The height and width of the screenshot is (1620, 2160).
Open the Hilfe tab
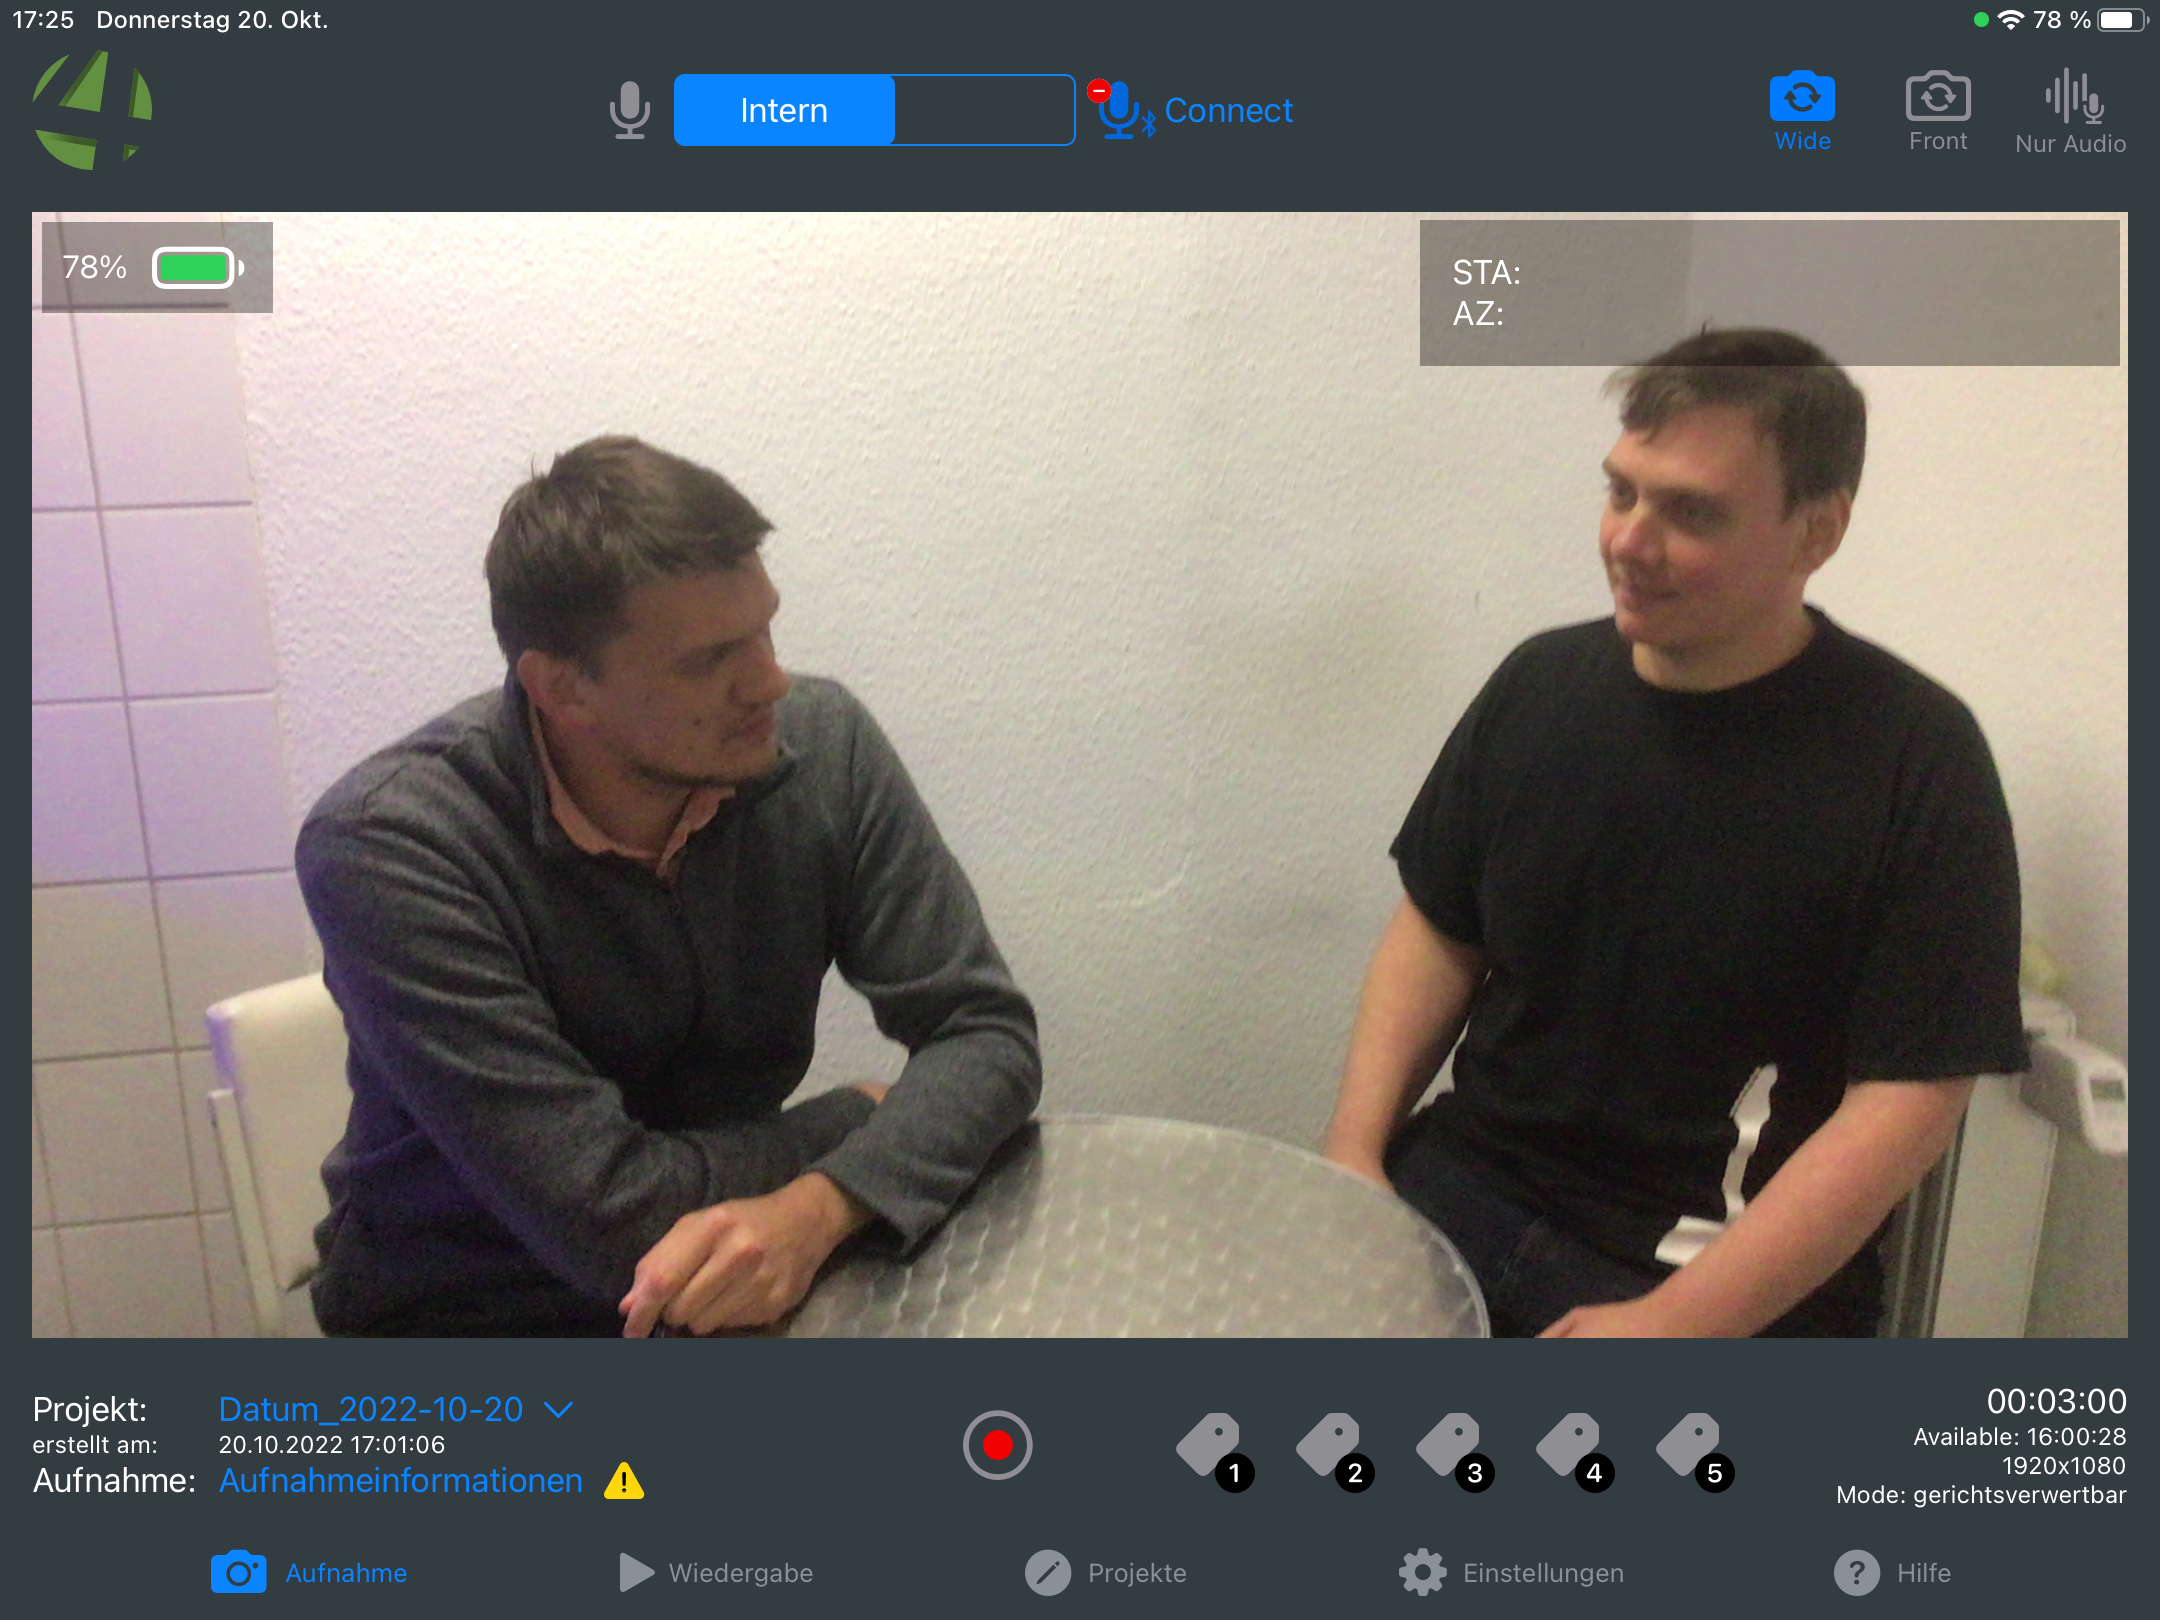(1892, 1573)
